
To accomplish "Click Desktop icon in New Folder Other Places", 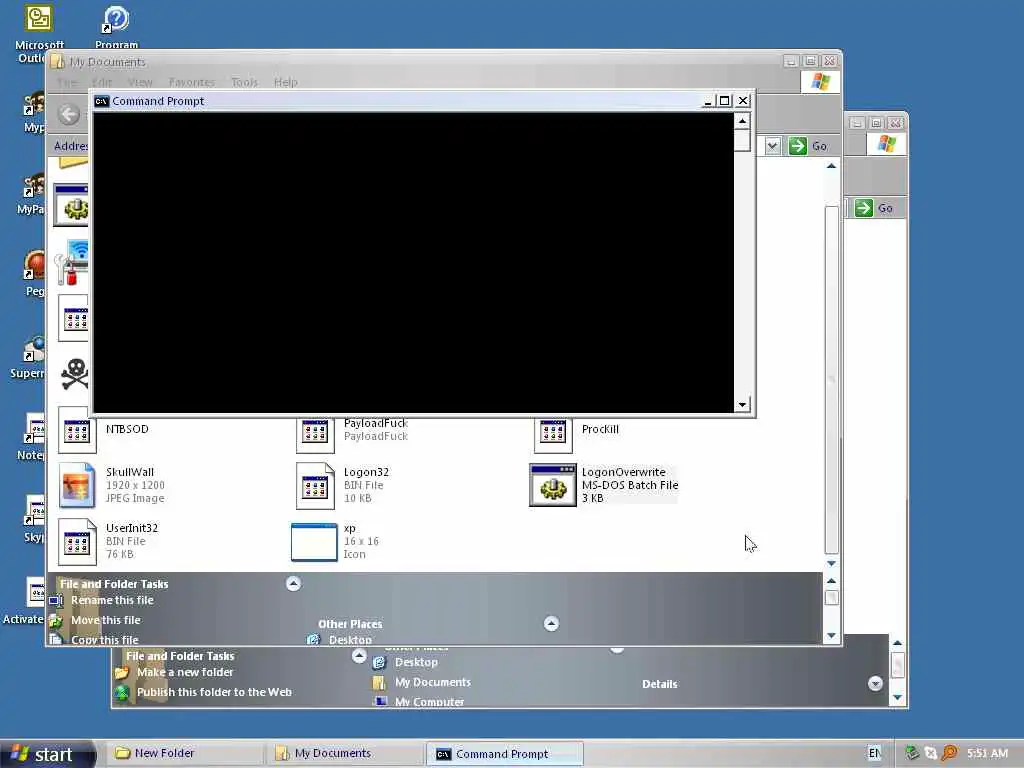I will 379,662.
